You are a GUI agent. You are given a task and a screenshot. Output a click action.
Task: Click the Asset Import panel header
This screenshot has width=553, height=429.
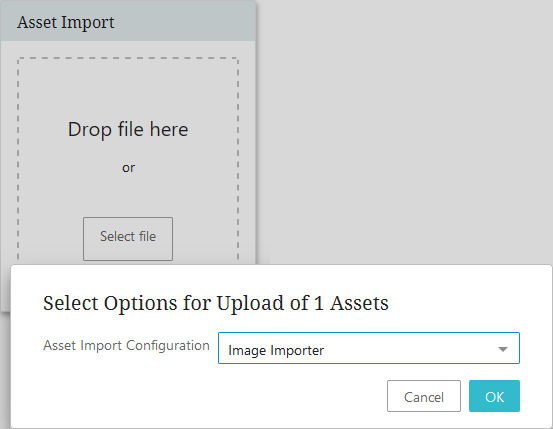click(128, 21)
